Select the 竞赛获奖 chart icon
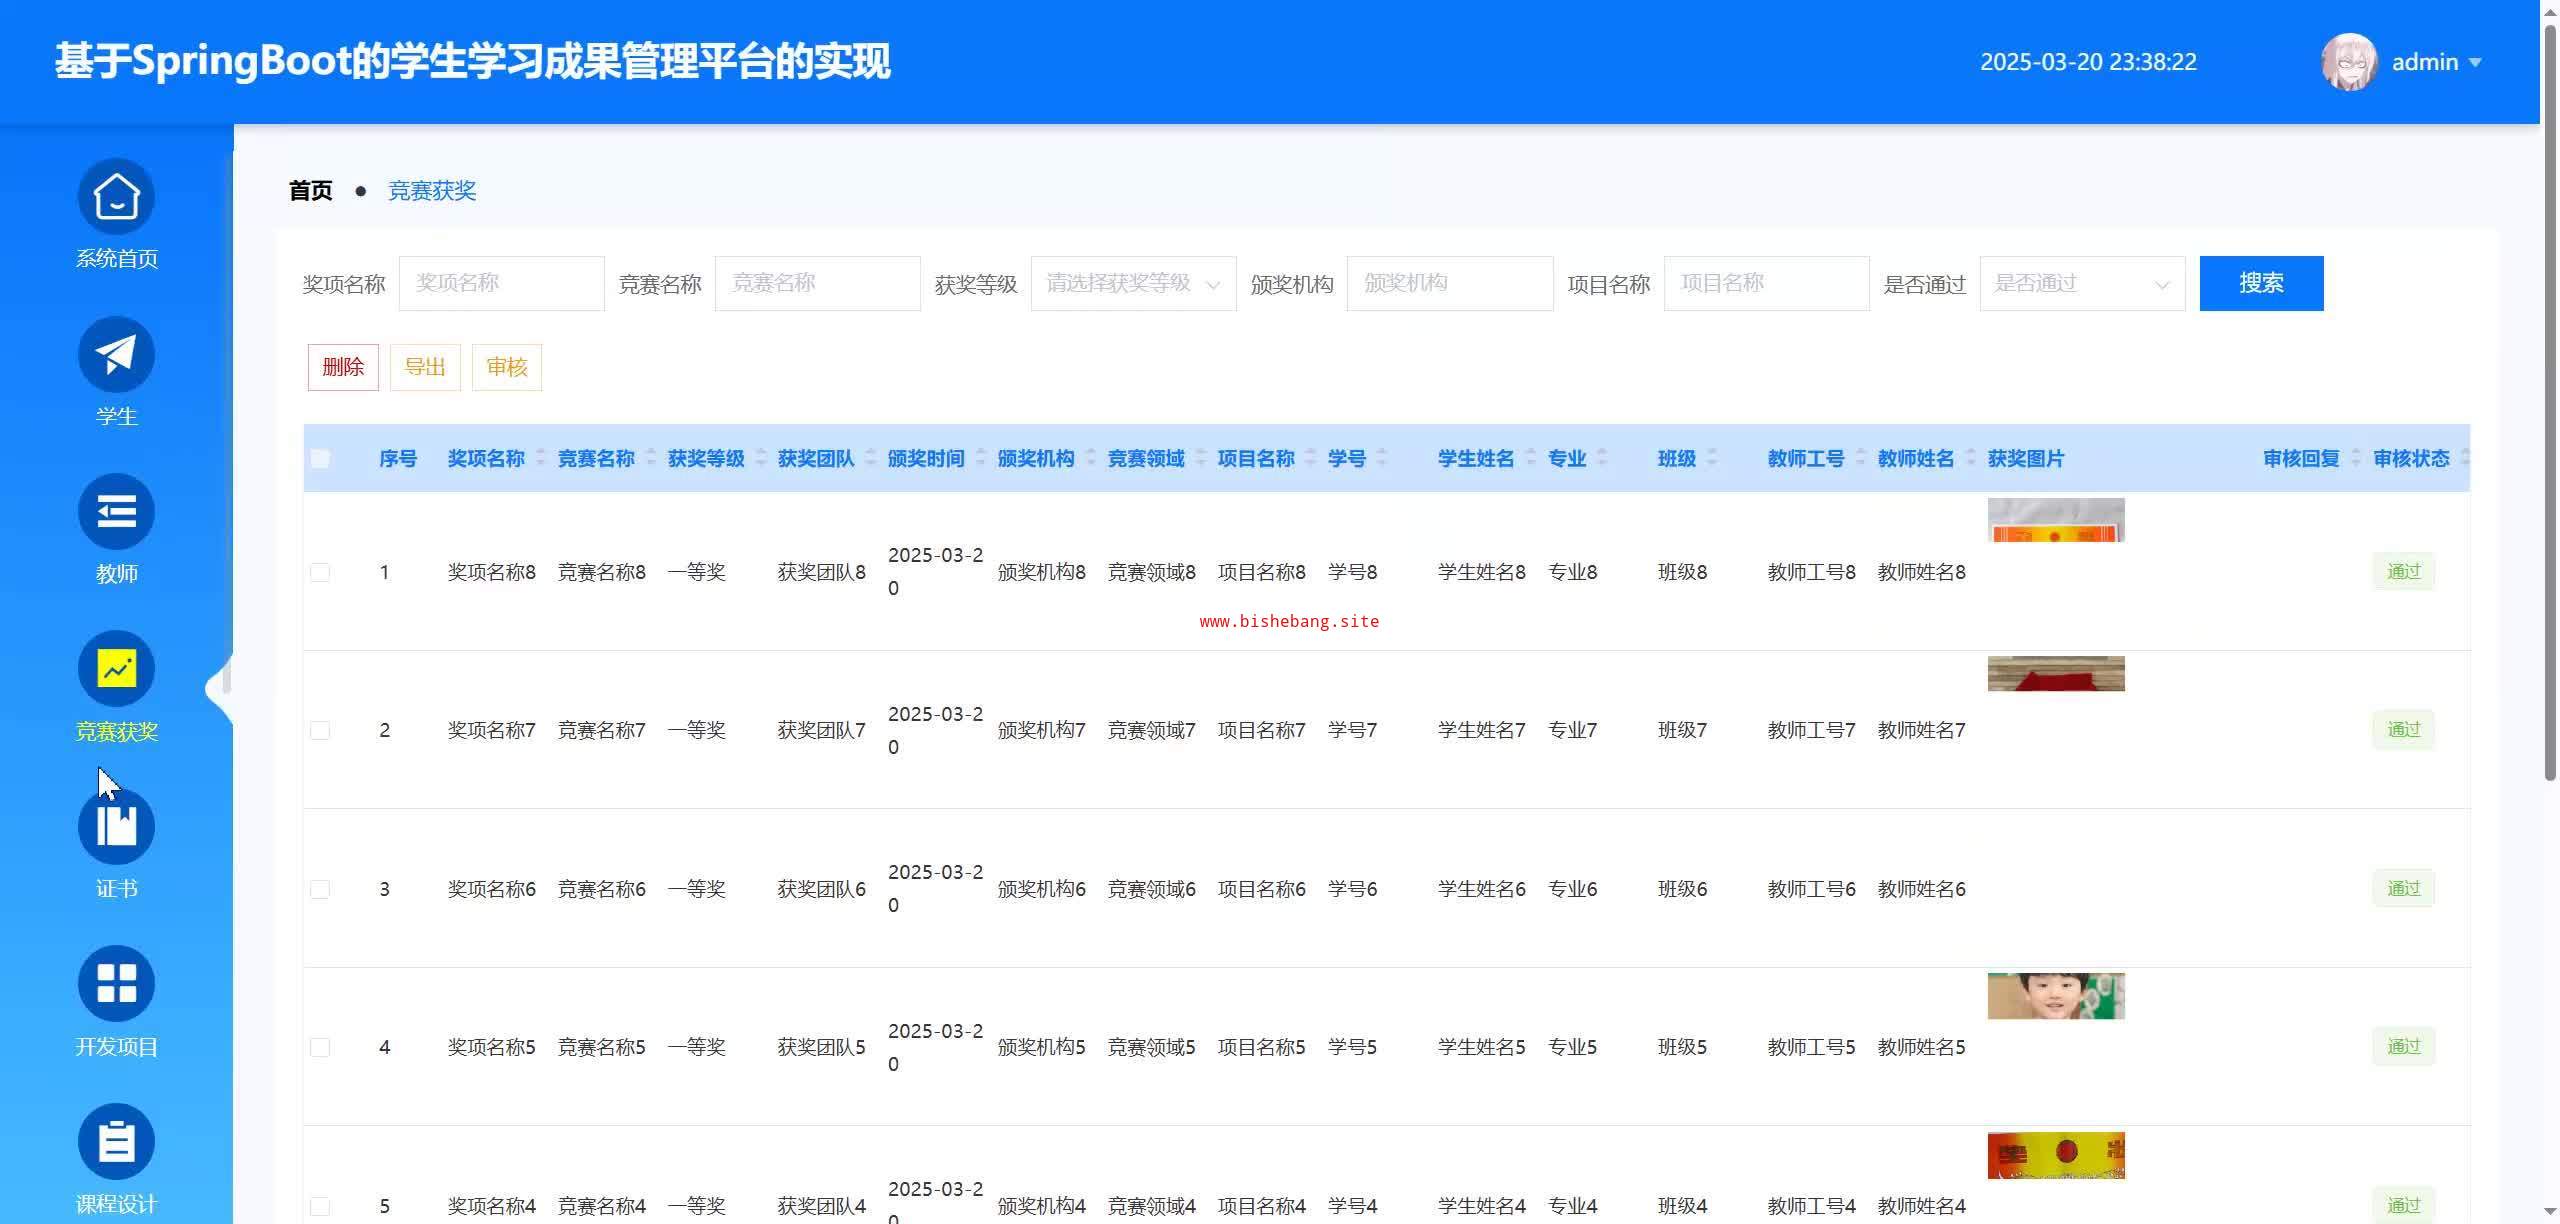Screen dimensions: 2560x1224 (x=116, y=669)
